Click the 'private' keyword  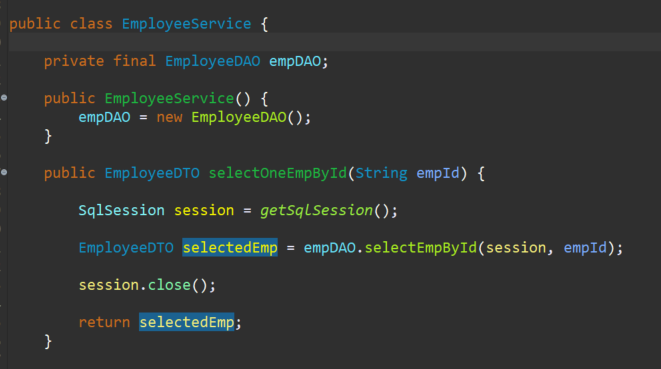(74, 61)
